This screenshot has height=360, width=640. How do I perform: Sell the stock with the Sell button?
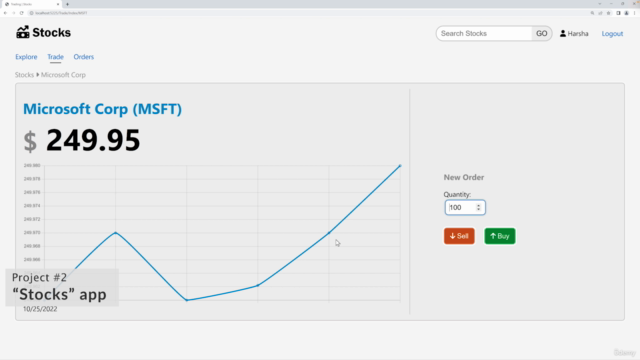coord(459,236)
